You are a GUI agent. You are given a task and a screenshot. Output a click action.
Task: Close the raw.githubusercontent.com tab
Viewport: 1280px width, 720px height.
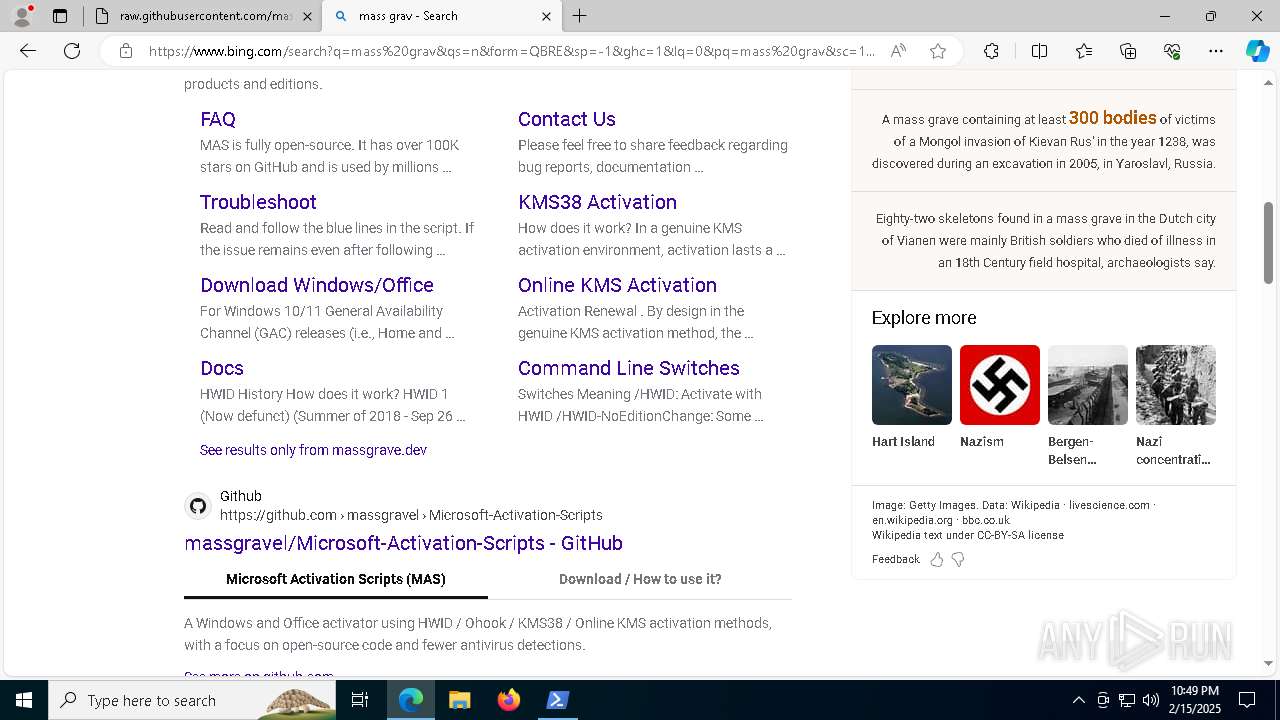tap(307, 16)
